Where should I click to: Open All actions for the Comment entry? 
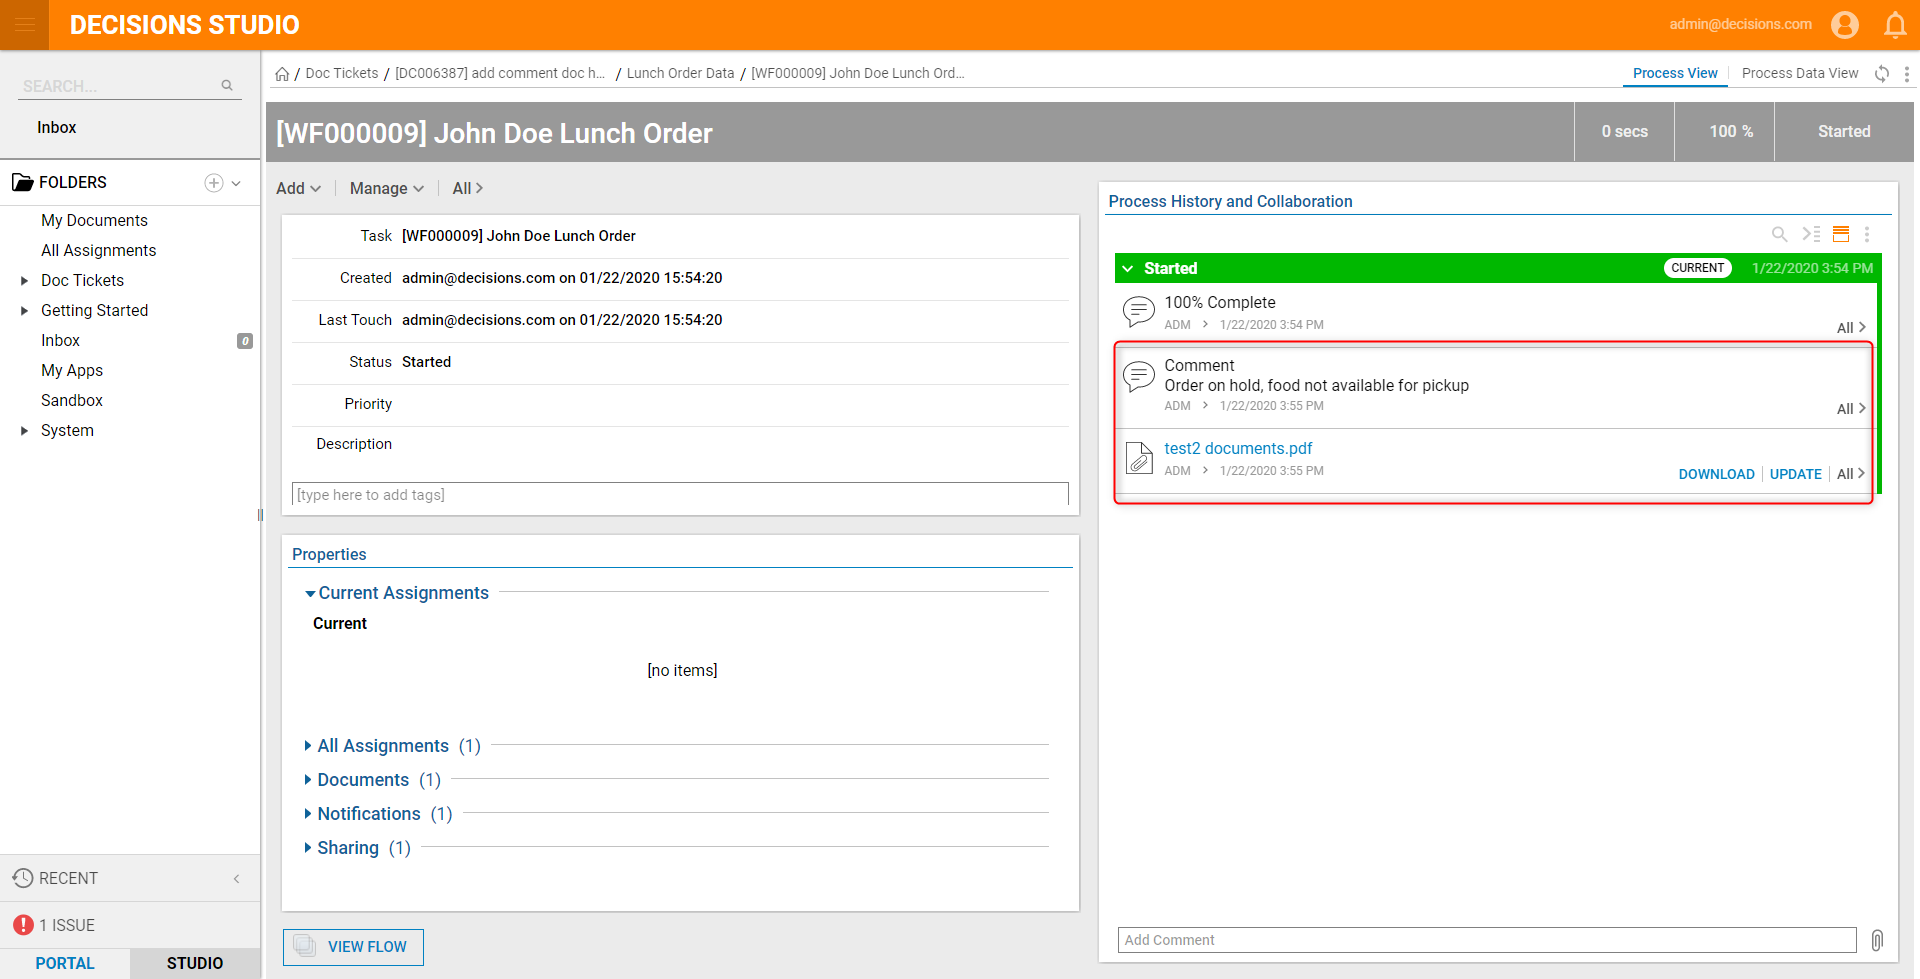(1851, 409)
